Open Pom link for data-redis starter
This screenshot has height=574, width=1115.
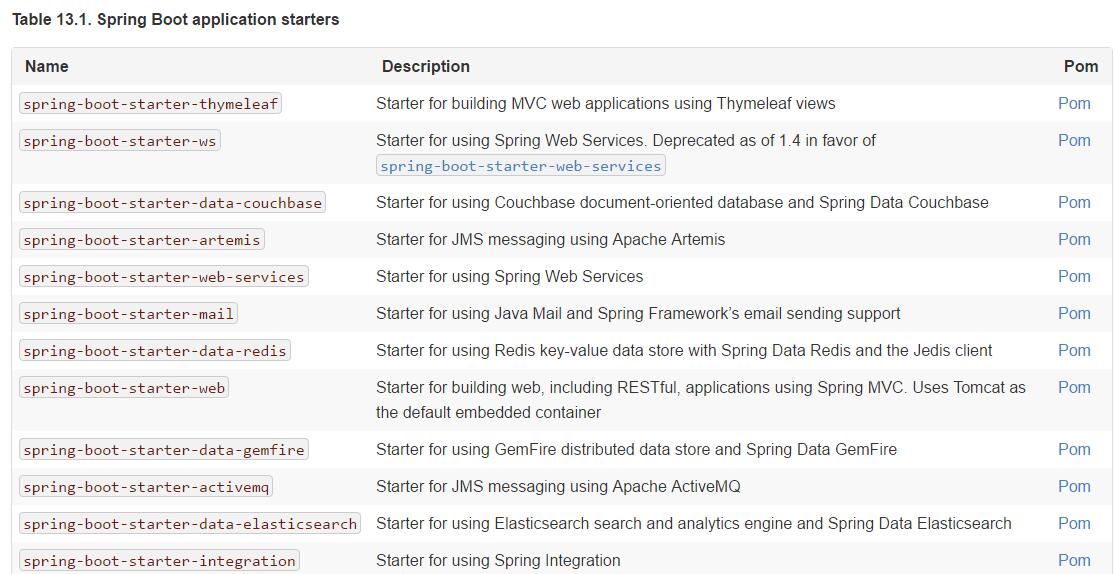pyautogui.click(x=1074, y=350)
